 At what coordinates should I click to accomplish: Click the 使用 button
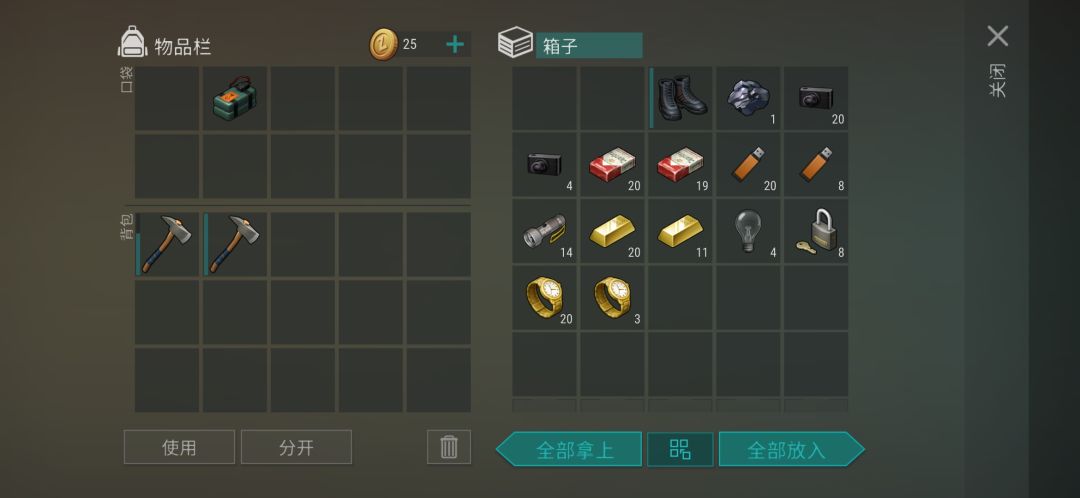[x=179, y=447]
